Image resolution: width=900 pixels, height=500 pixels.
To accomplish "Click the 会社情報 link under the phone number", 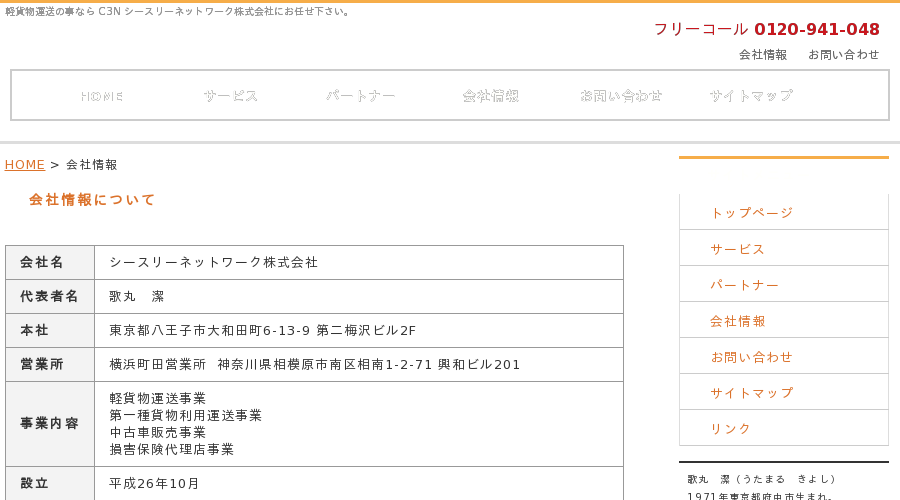I will click(x=763, y=55).
